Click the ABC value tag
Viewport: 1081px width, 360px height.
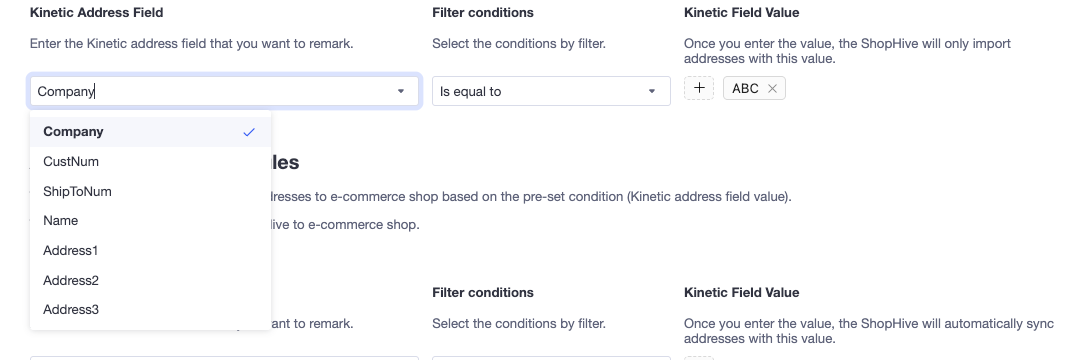(x=745, y=88)
